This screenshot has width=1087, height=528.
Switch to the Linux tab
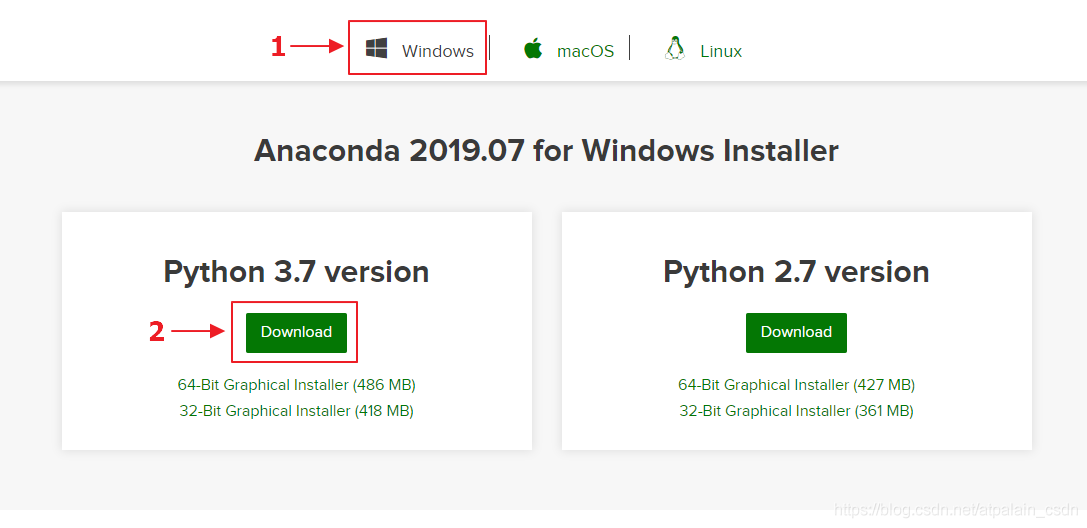tap(703, 50)
